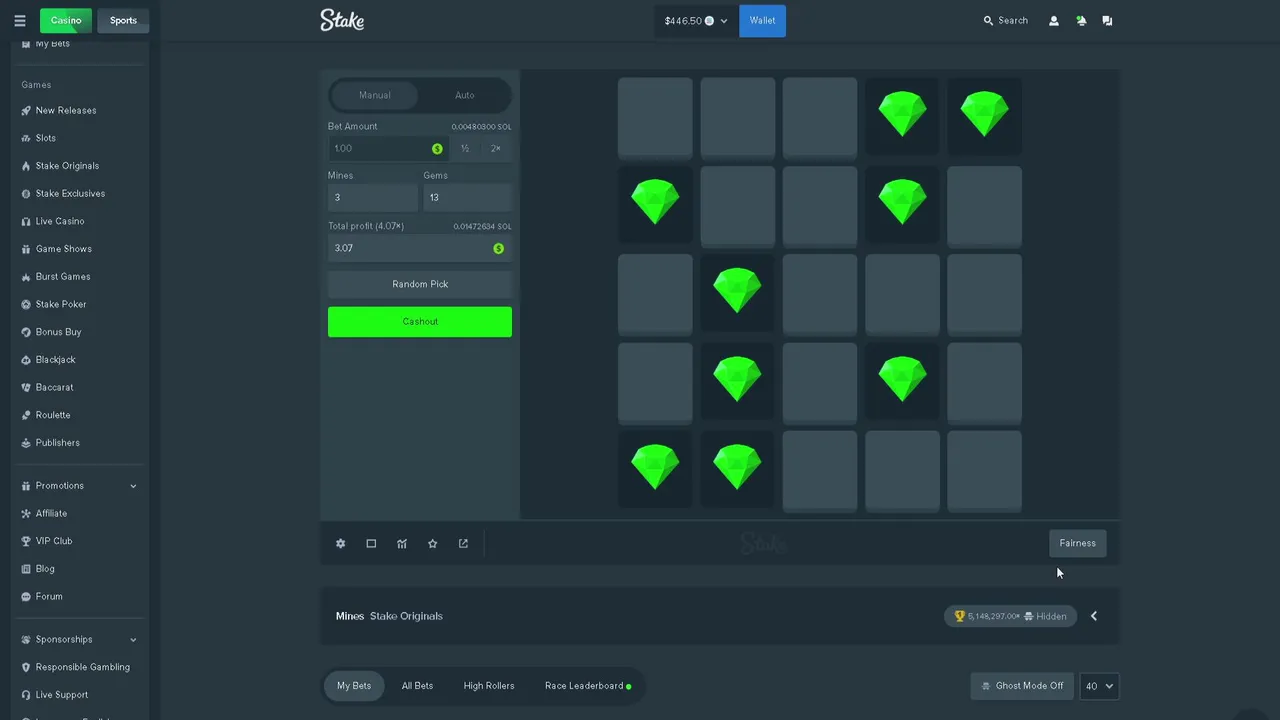Open the notifications bell icon
This screenshot has height=720, width=1280.
click(1081, 20)
